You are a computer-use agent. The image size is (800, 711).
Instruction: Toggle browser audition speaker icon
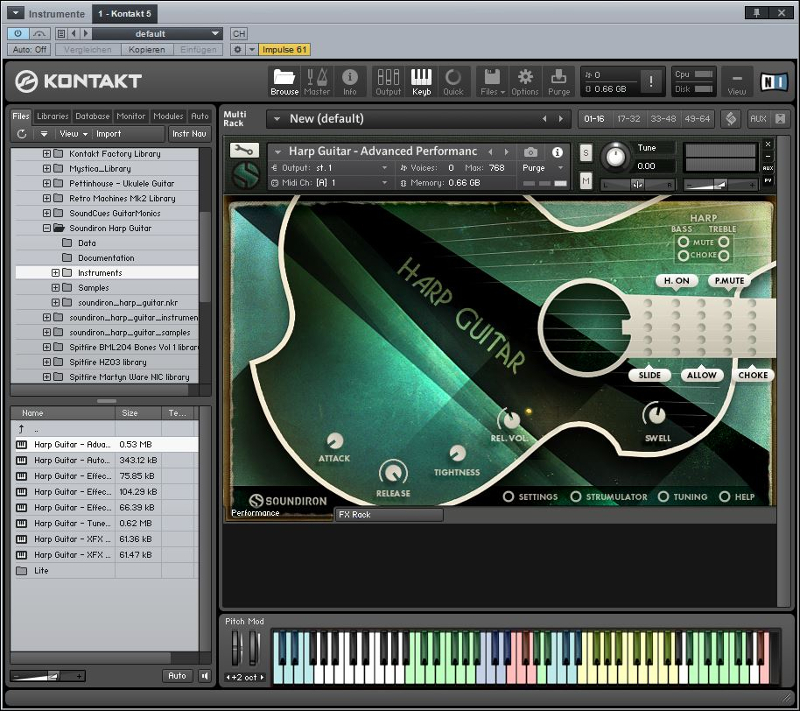(x=204, y=676)
